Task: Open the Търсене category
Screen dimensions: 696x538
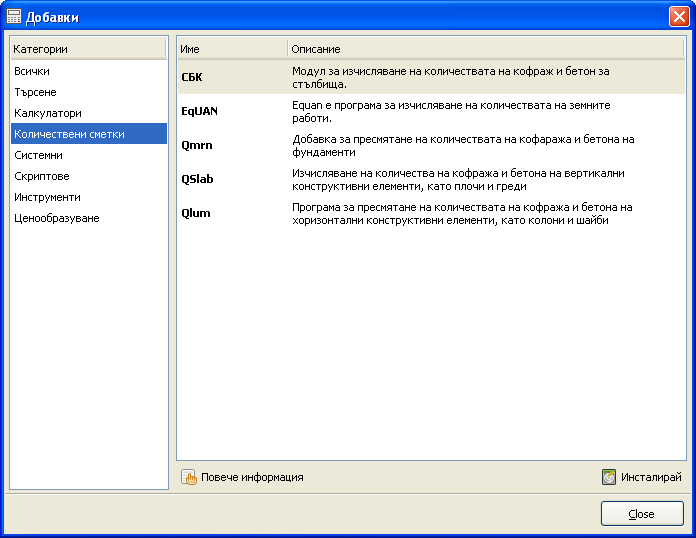Action: click(x=36, y=92)
